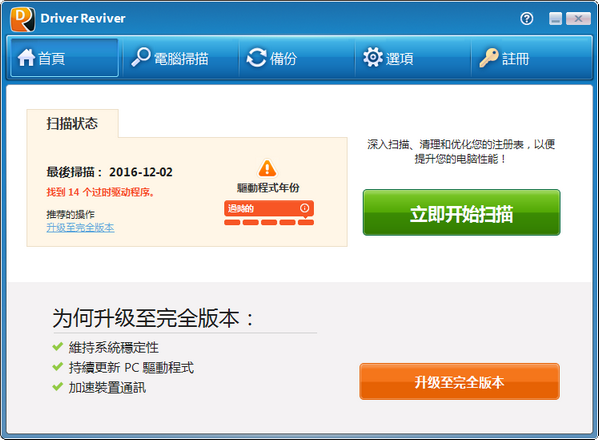Click the 驅動程式年份 label
Image resolution: width=599 pixels, height=440 pixels.
click(x=268, y=188)
